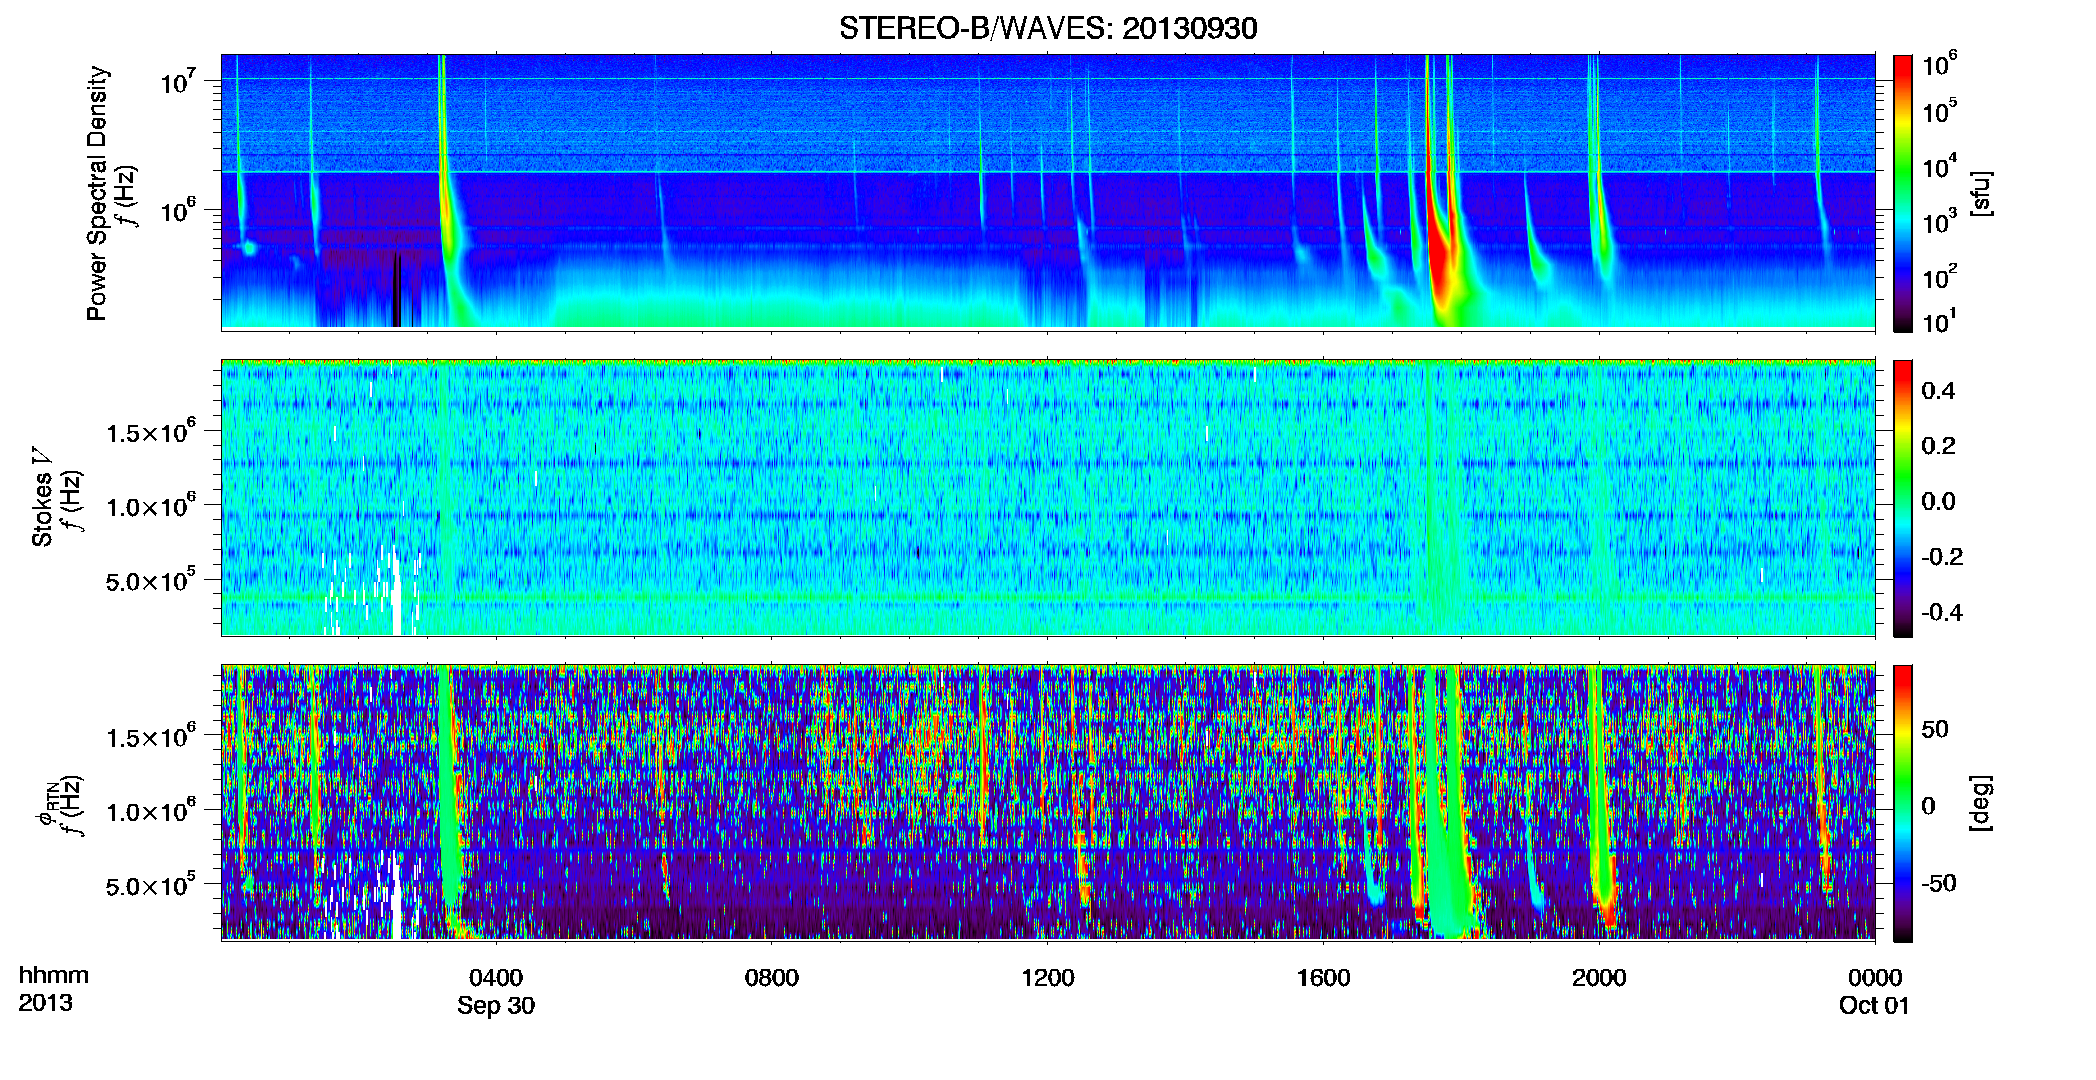The image size is (2096, 1080).
Task: Click the 10^2 value on sfu colorbar
Action: pyautogui.click(x=1939, y=276)
